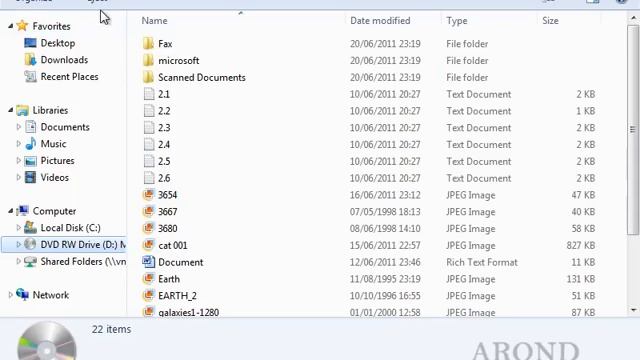This screenshot has width=640, height=360.
Task: Click the file list vertical scrollbar thumb
Action: coord(633,130)
